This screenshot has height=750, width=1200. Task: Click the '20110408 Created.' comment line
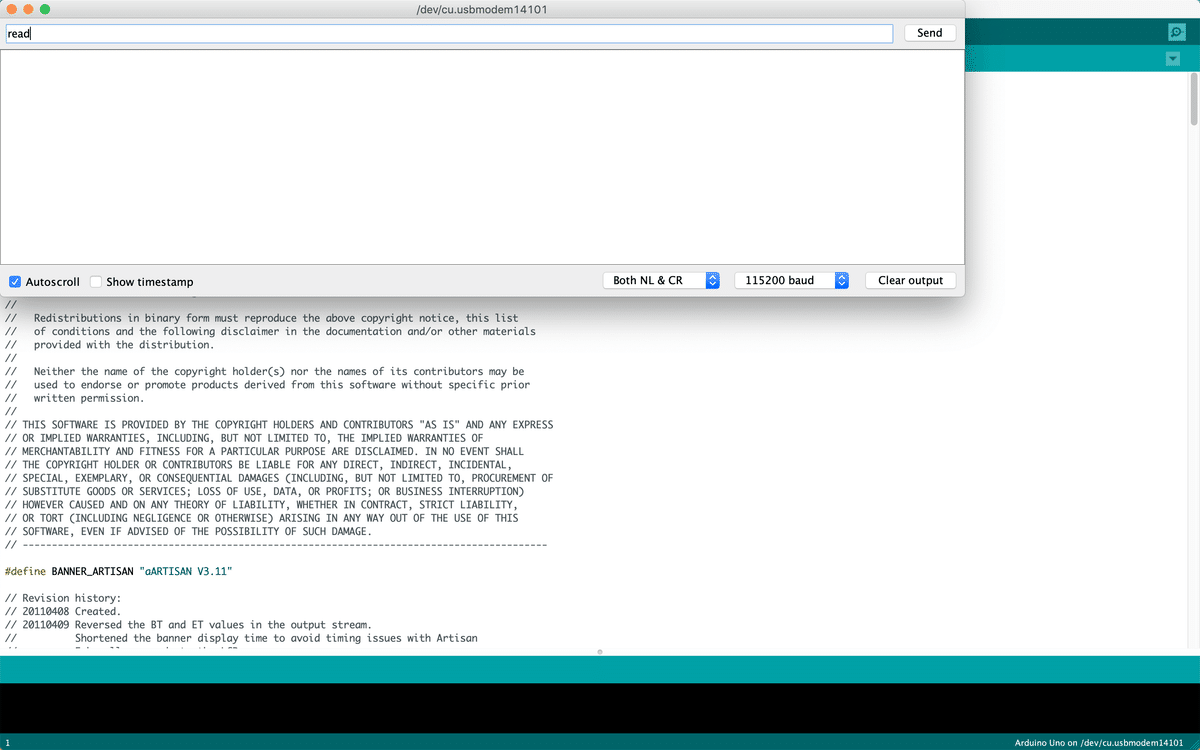coord(63,611)
